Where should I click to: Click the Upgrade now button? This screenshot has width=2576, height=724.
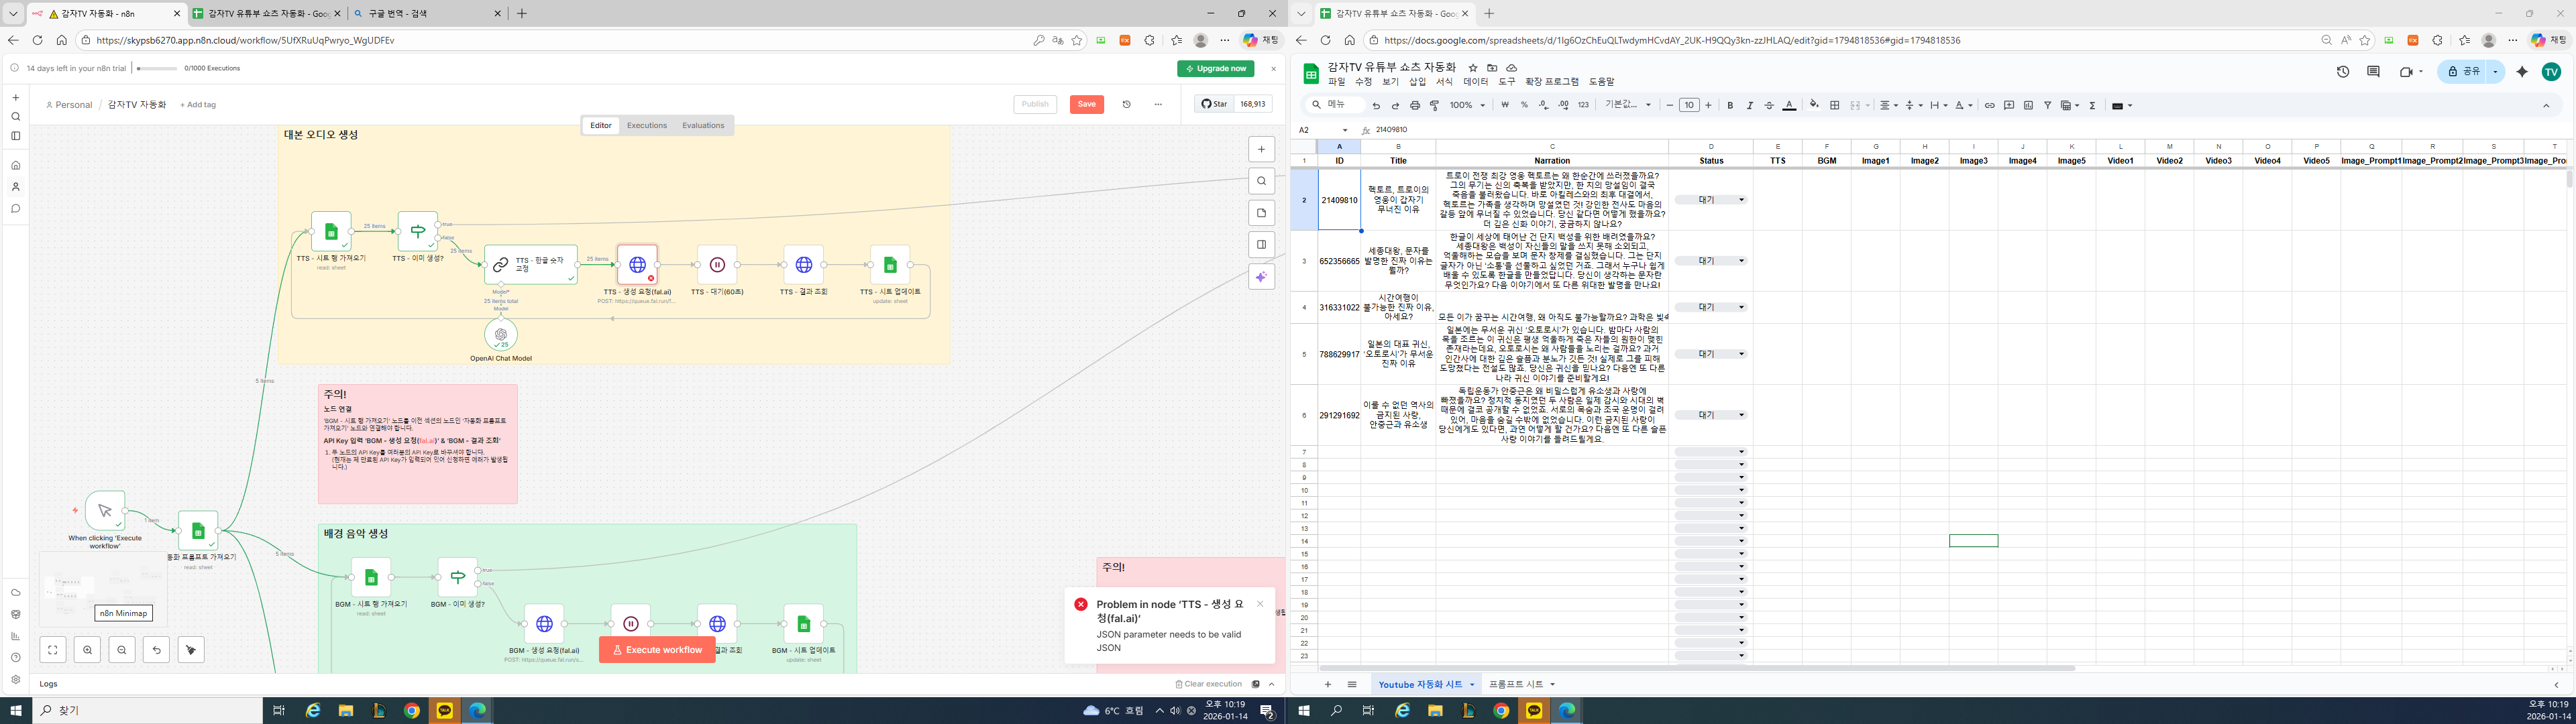pos(1215,68)
